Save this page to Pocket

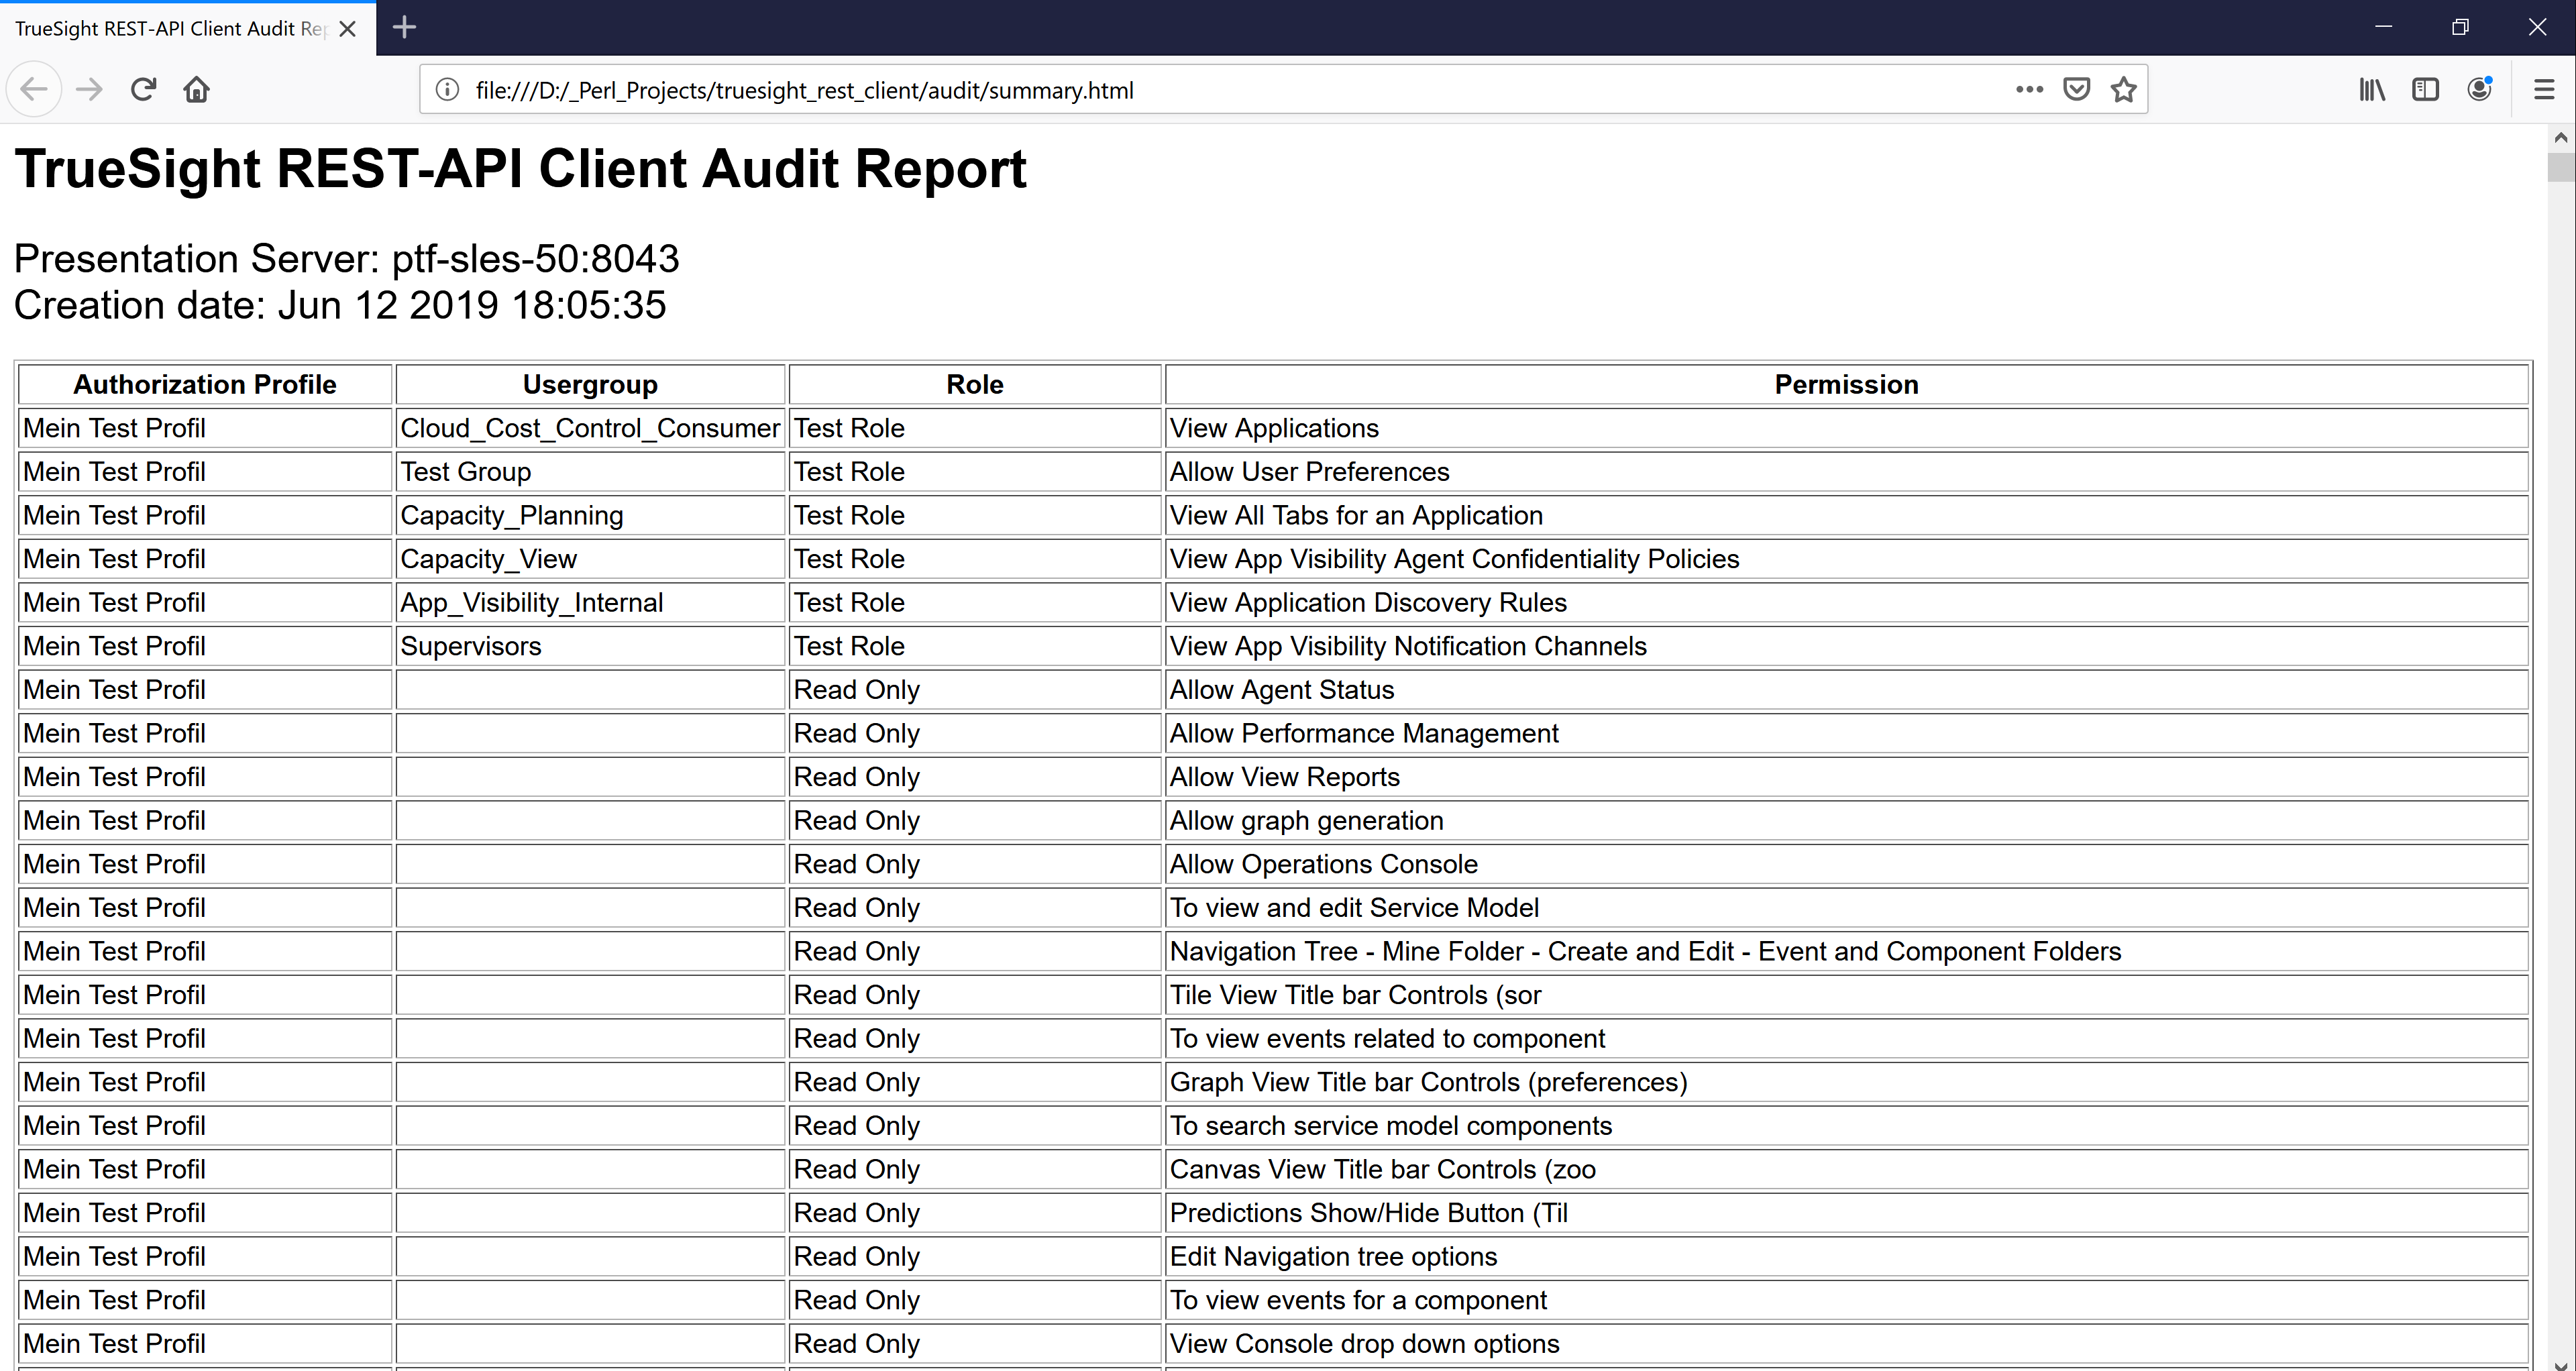[2077, 90]
